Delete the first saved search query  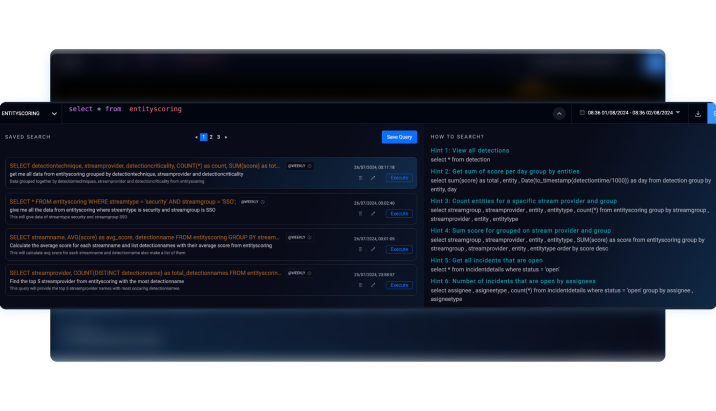361,178
